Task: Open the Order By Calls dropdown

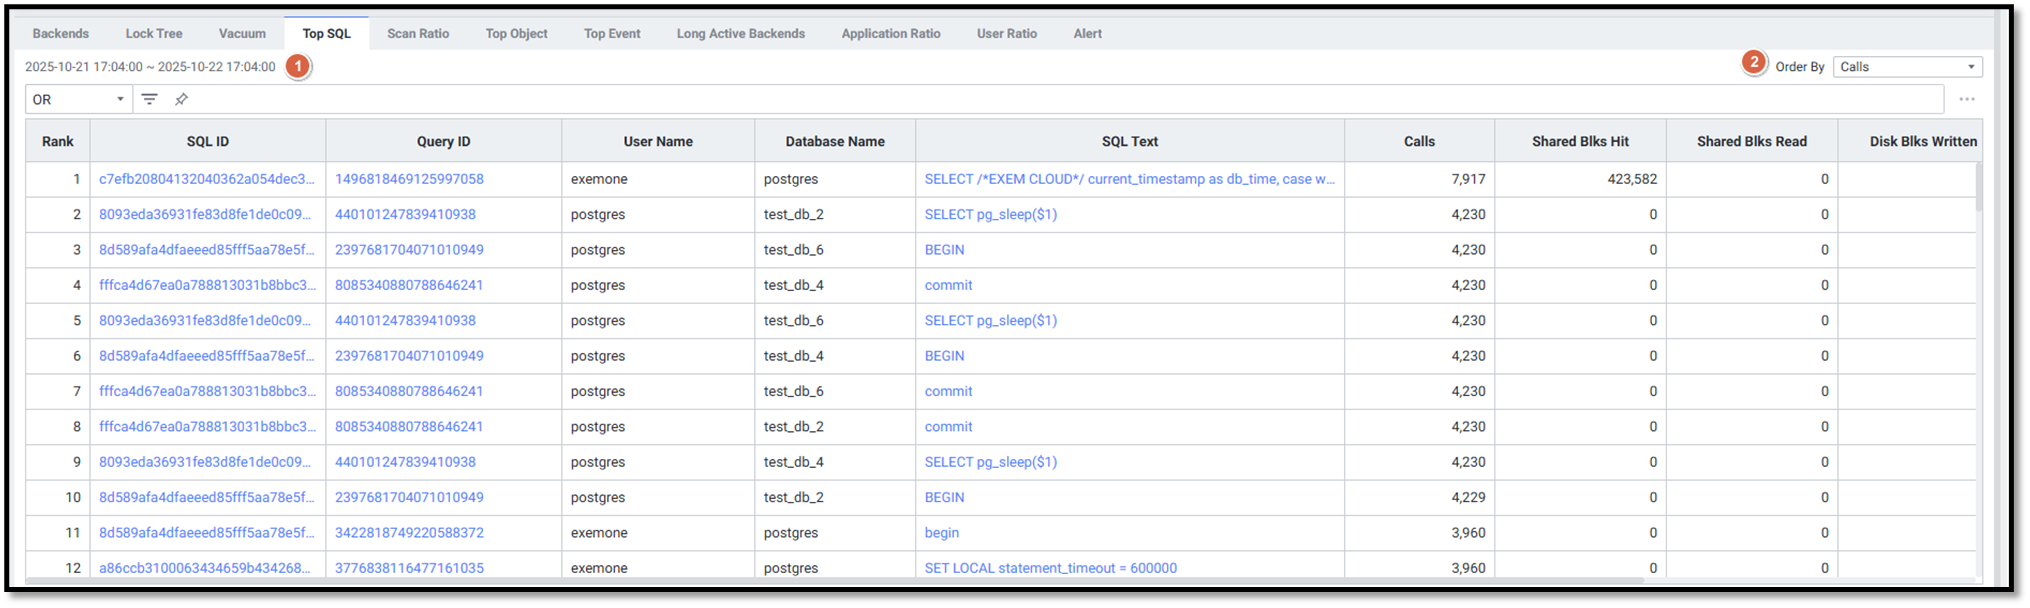Action: [x=1906, y=67]
